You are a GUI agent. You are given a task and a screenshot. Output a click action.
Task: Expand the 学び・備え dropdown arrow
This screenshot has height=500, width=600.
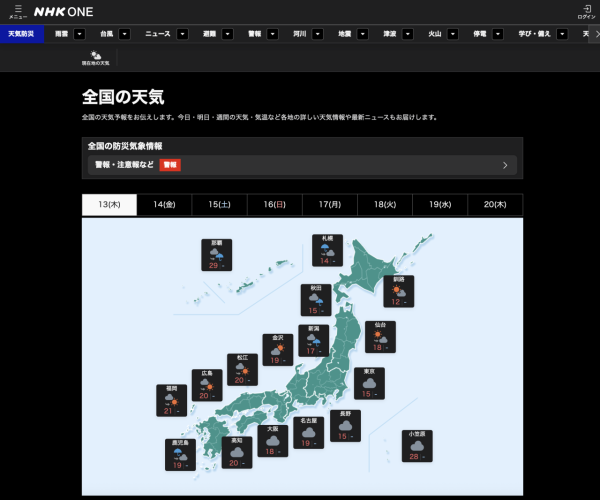click(562, 34)
